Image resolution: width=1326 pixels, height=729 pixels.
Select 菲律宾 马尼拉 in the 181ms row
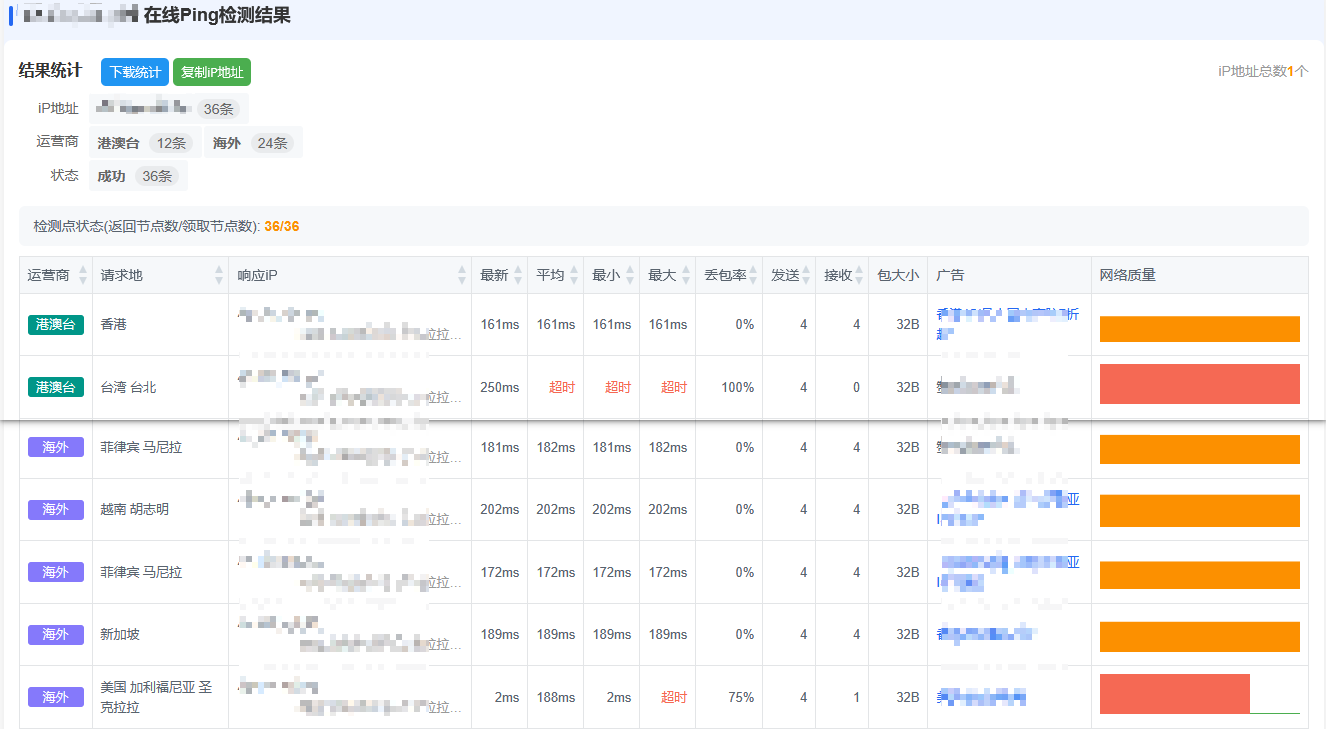tap(142, 448)
